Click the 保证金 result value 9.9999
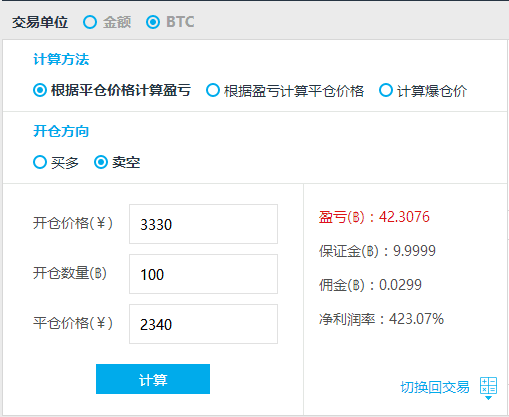509x417 pixels. click(414, 251)
